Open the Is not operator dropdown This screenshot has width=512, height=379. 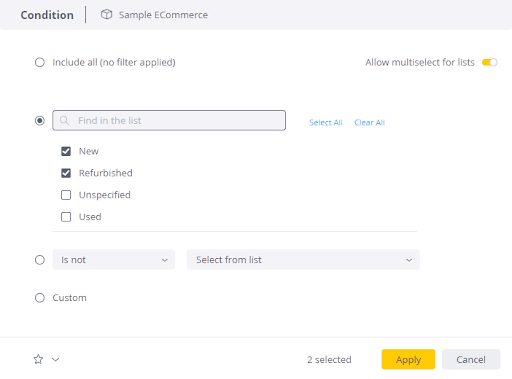(x=114, y=260)
